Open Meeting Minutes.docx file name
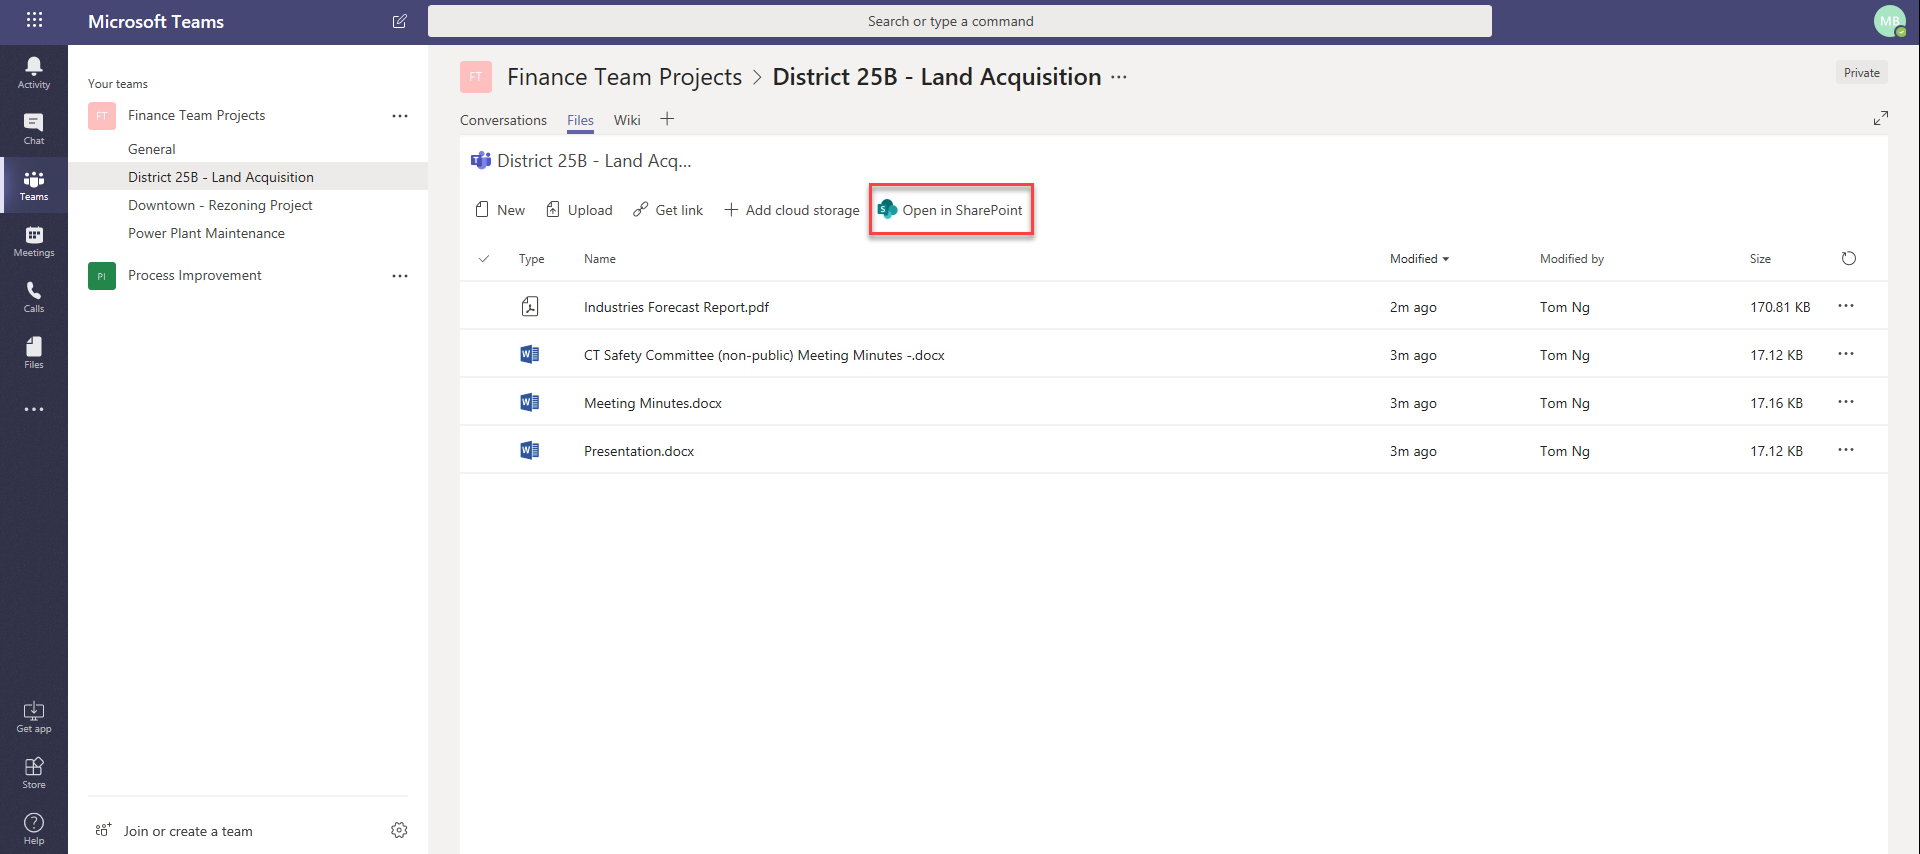This screenshot has height=854, width=1920. pyautogui.click(x=653, y=403)
